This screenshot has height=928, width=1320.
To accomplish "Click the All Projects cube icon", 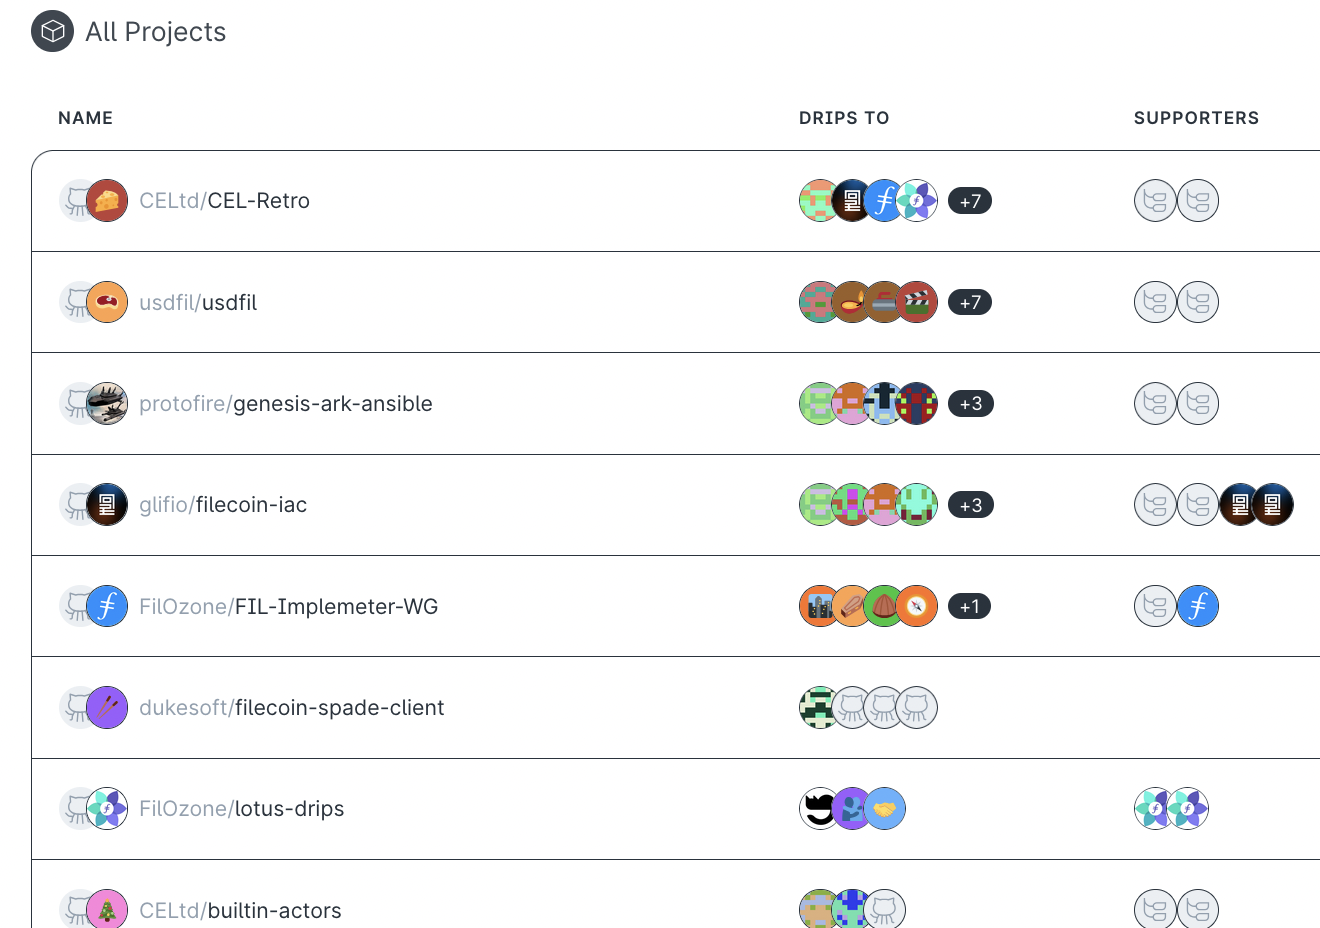I will tap(52, 31).
